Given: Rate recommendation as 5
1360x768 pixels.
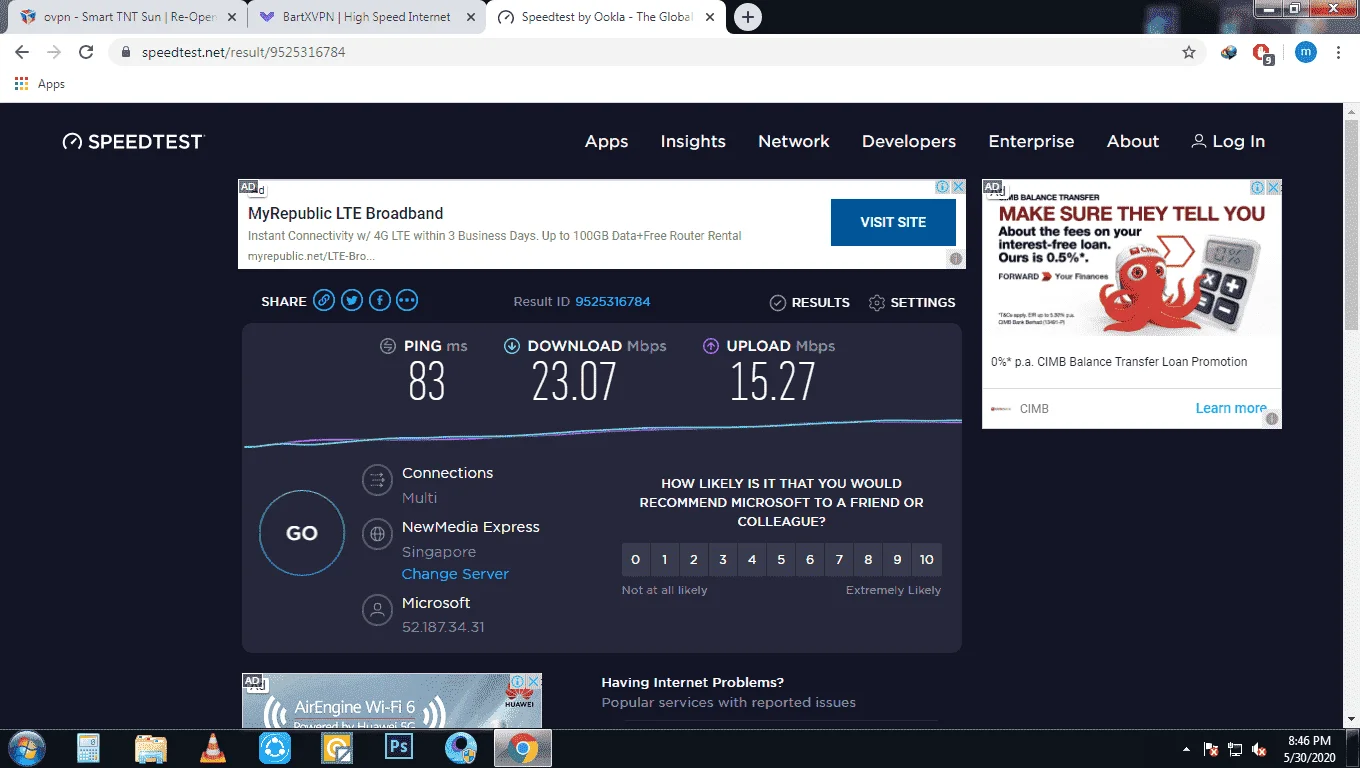Looking at the screenshot, I should tap(781, 560).
